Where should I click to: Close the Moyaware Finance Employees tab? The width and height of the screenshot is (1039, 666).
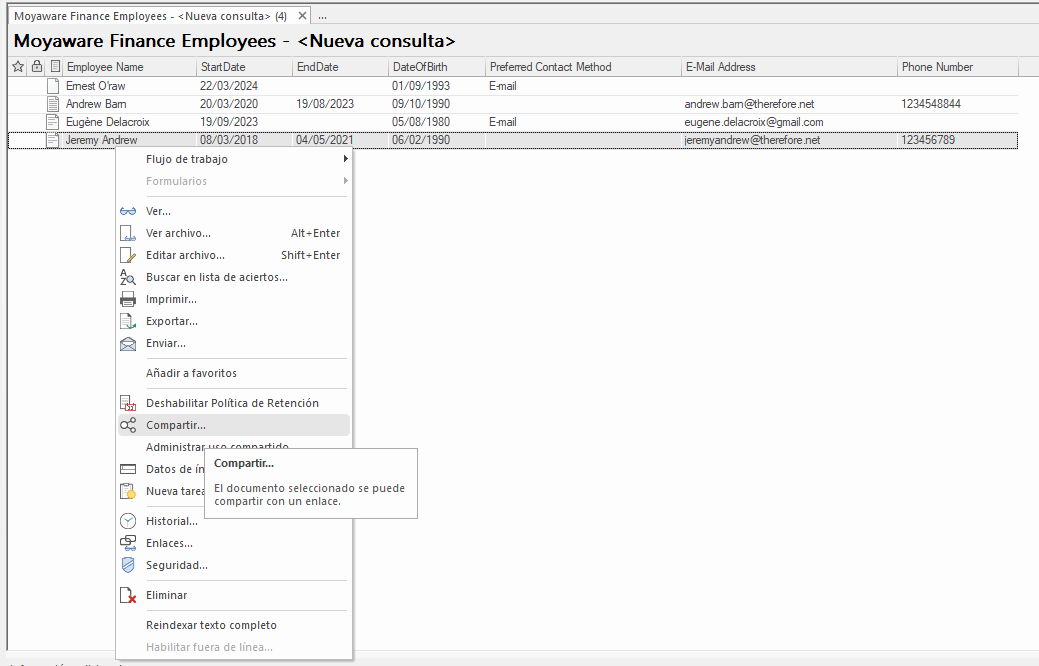pos(302,16)
